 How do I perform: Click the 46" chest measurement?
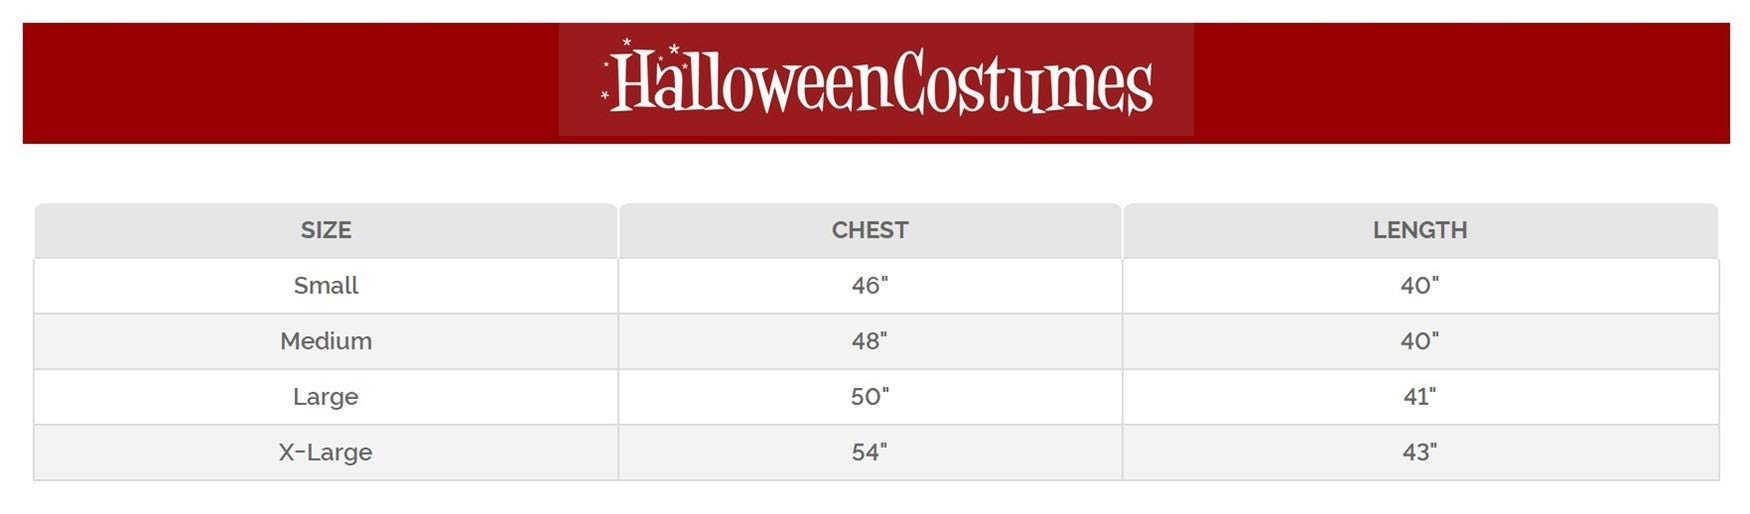pyautogui.click(x=870, y=285)
